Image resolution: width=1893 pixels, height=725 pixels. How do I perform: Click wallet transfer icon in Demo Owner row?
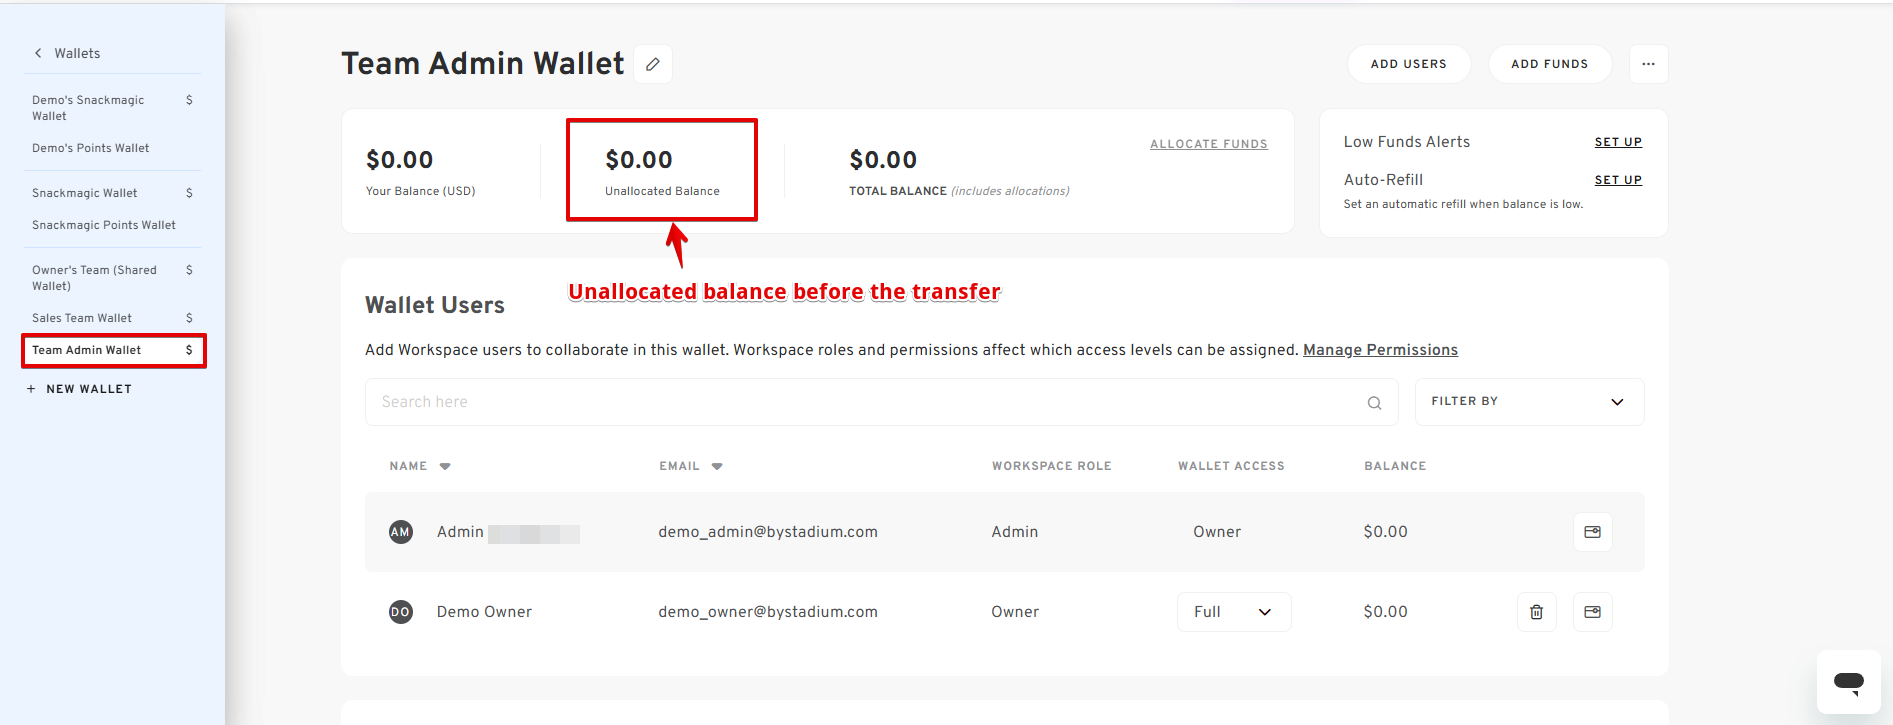1592,612
